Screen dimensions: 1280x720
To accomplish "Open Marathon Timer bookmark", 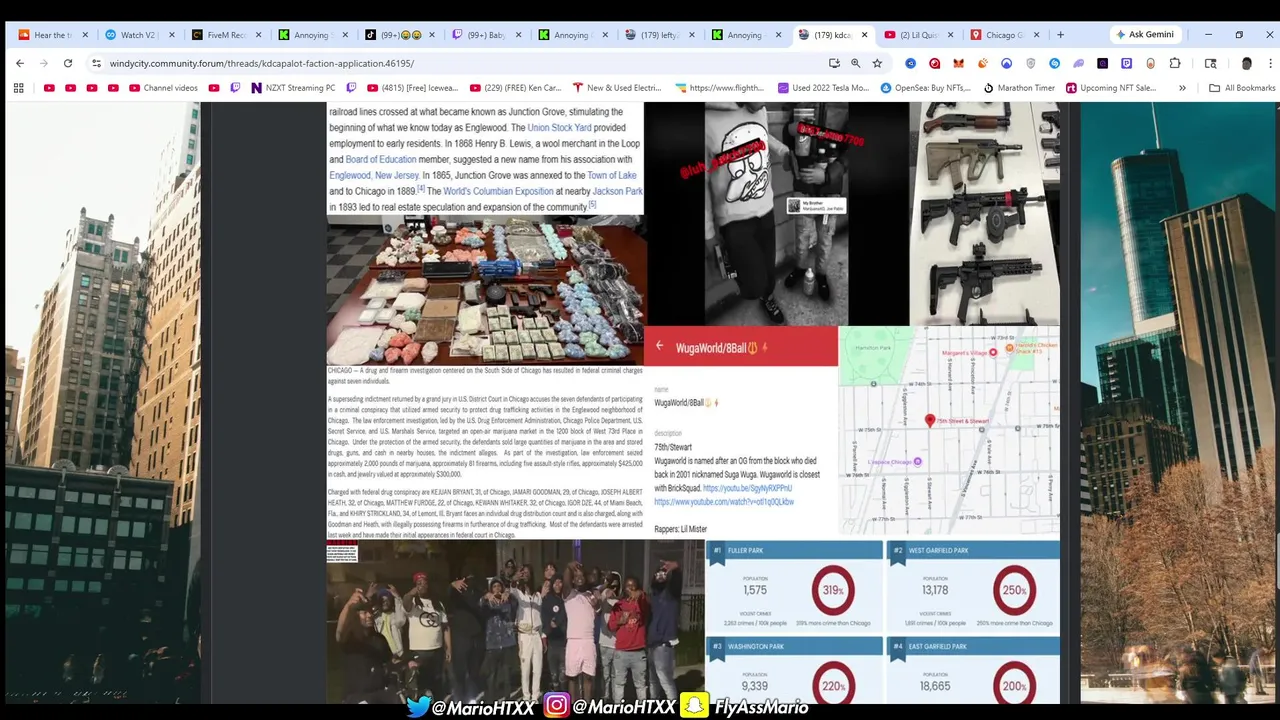I will click(1018, 88).
